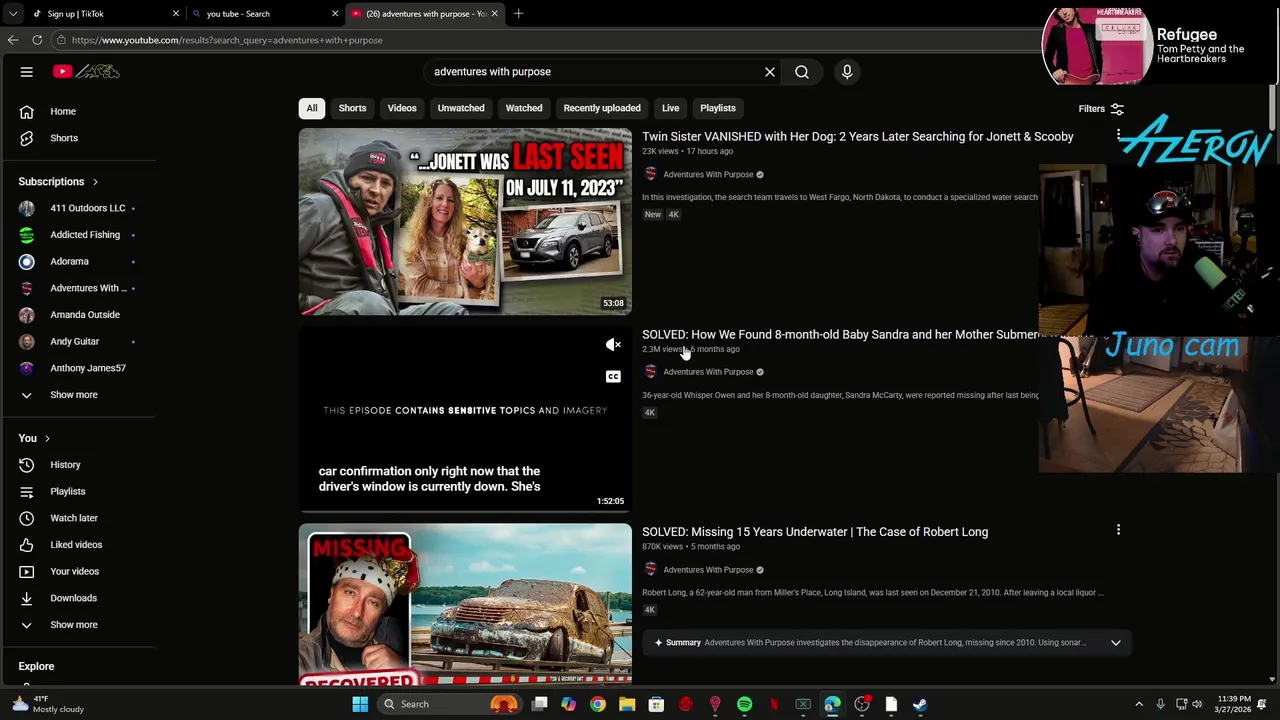Select the Recently uploaded filter chip

tap(602, 108)
